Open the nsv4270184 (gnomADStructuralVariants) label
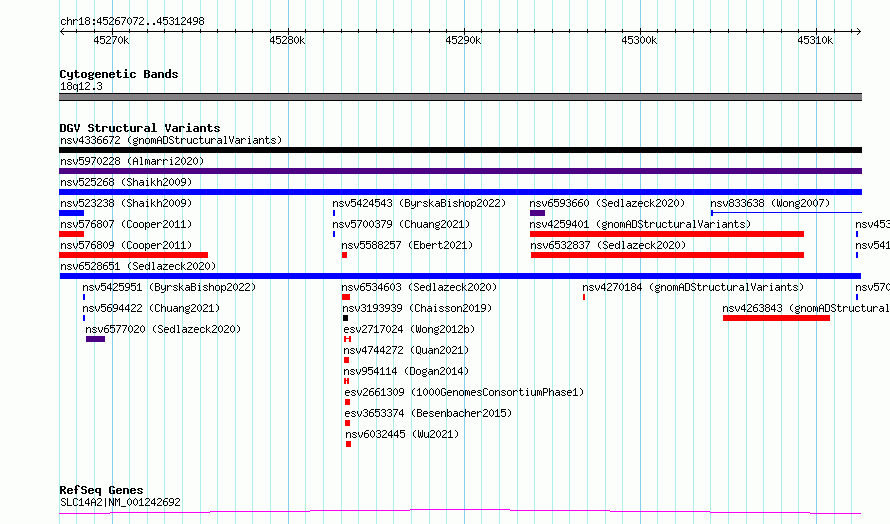This screenshot has height=524, width=890. pyautogui.click(x=693, y=287)
